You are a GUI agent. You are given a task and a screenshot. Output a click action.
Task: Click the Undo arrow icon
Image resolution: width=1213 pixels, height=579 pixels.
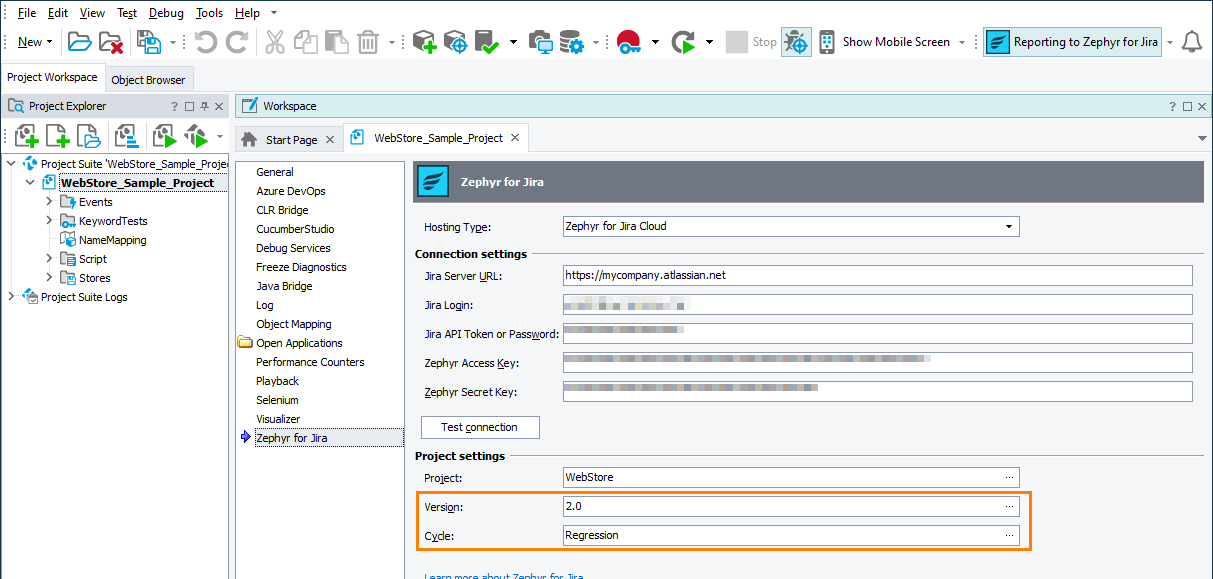click(x=205, y=42)
